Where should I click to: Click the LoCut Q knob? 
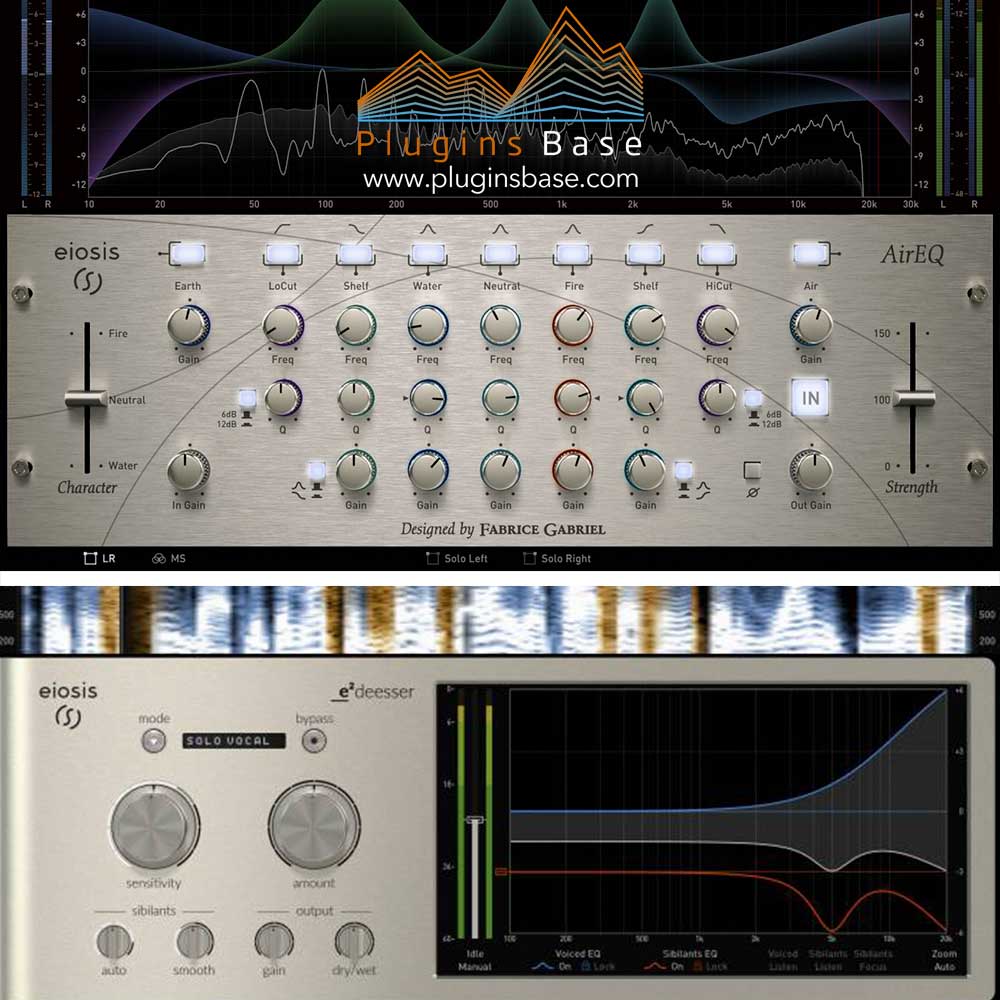[x=283, y=398]
